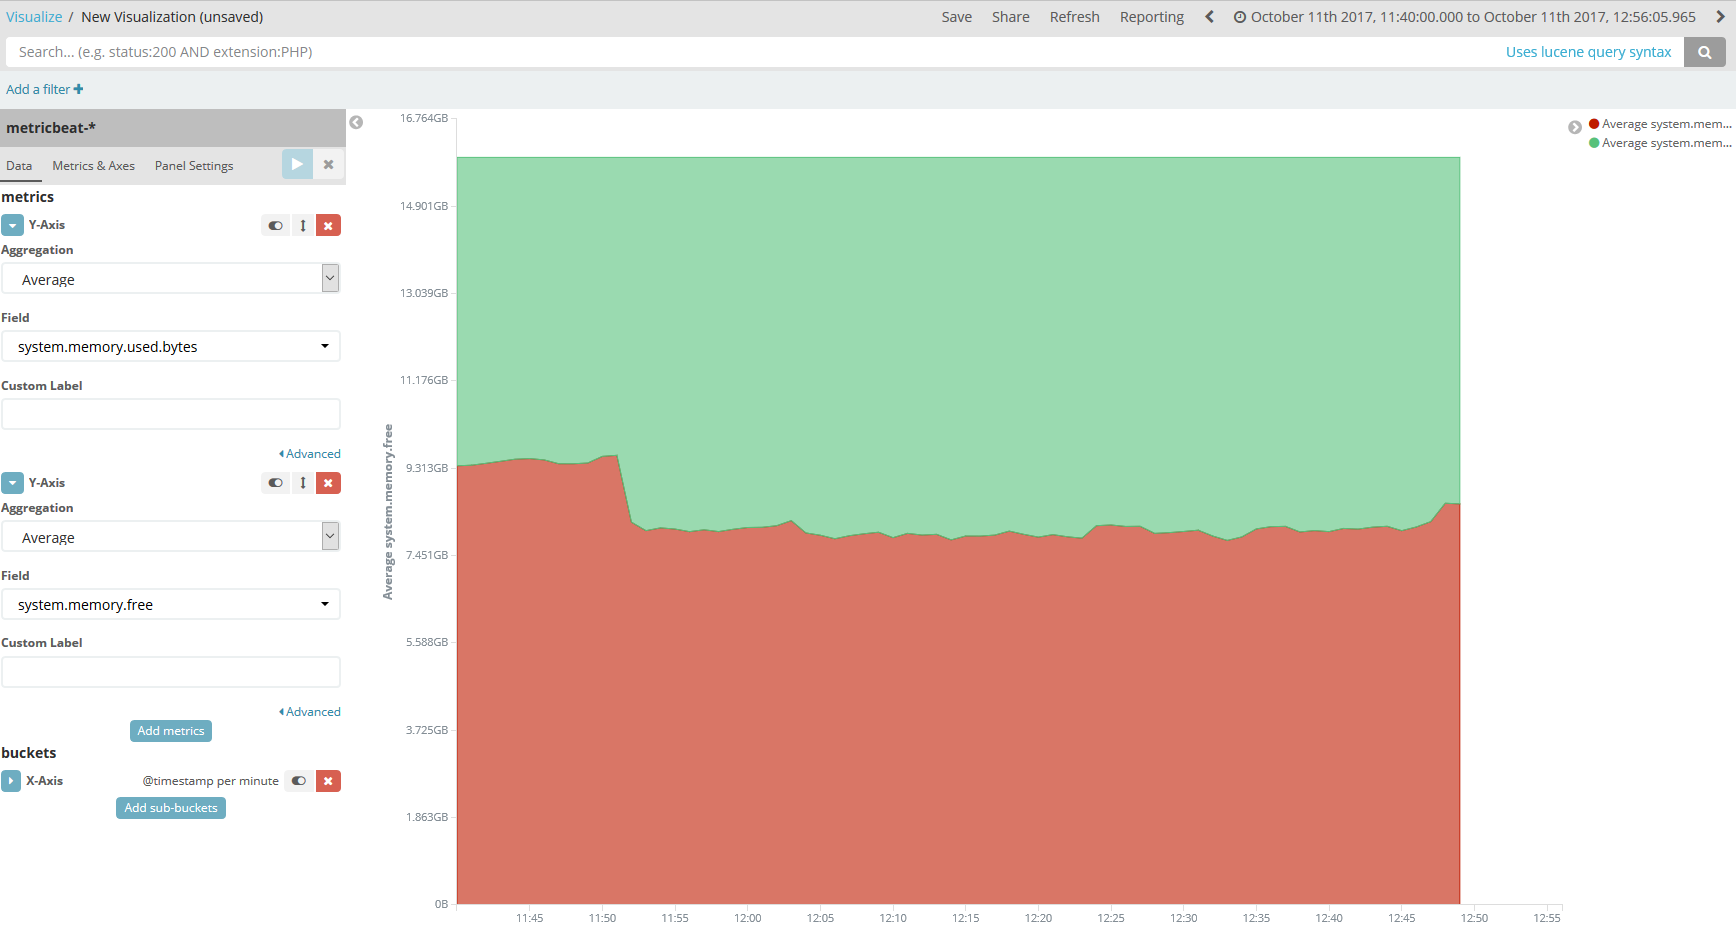Expand the X-Axis bucket settings

[11, 781]
